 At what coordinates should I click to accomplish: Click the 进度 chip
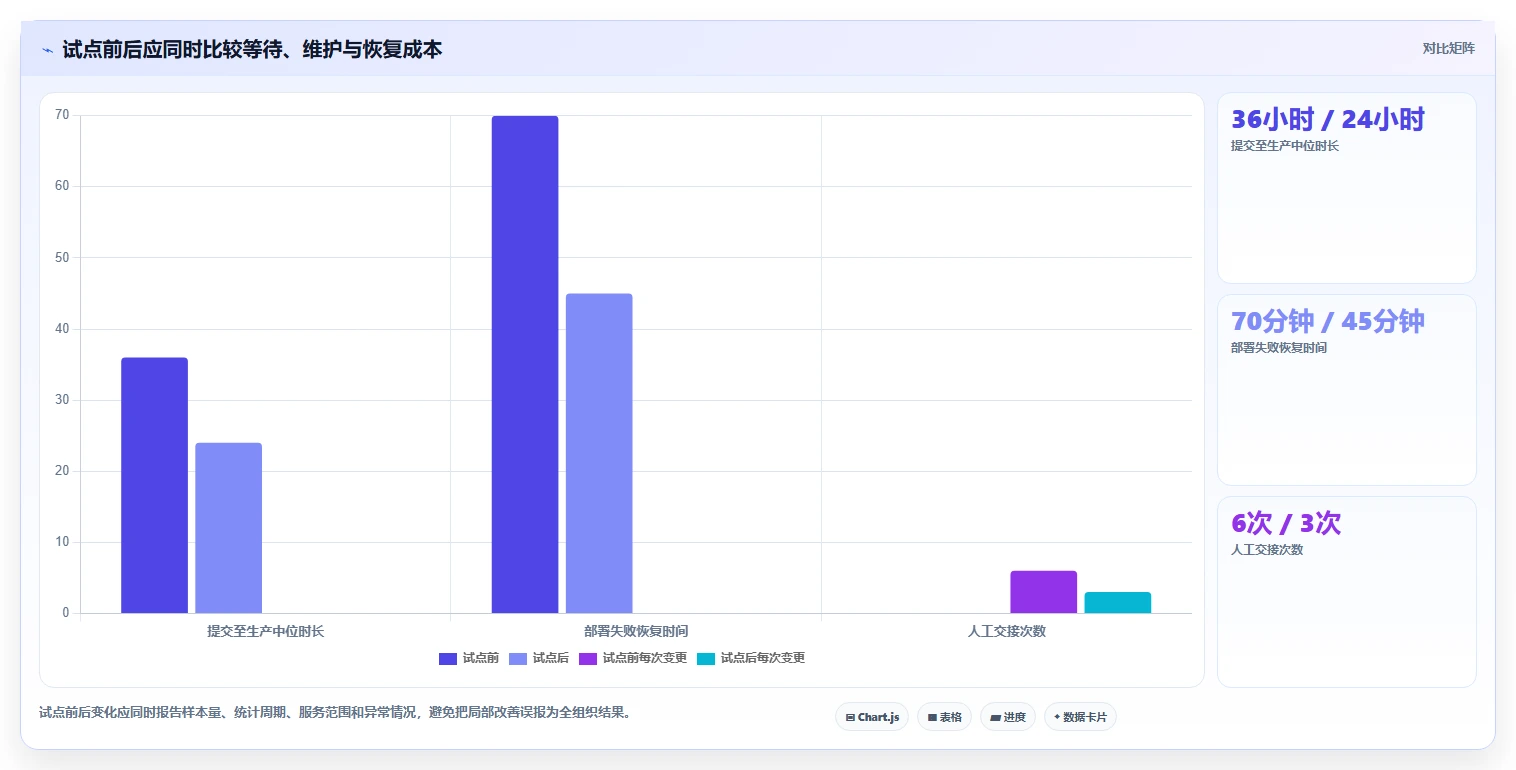(1008, 717)
